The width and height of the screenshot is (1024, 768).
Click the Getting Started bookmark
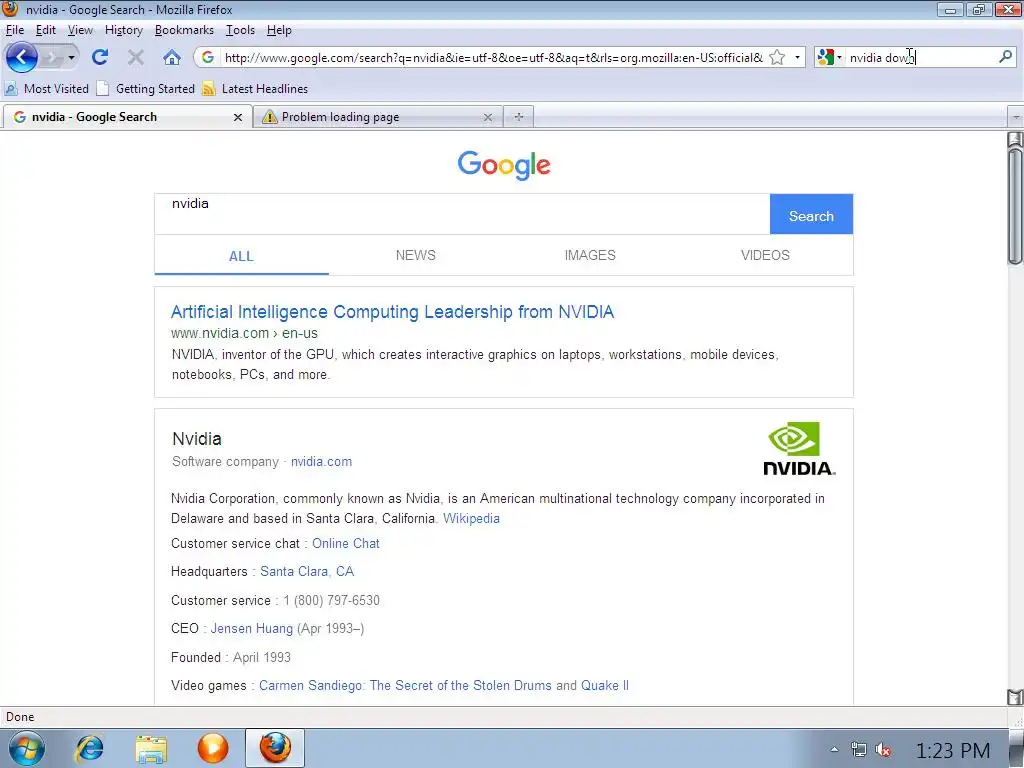point(146,89)
